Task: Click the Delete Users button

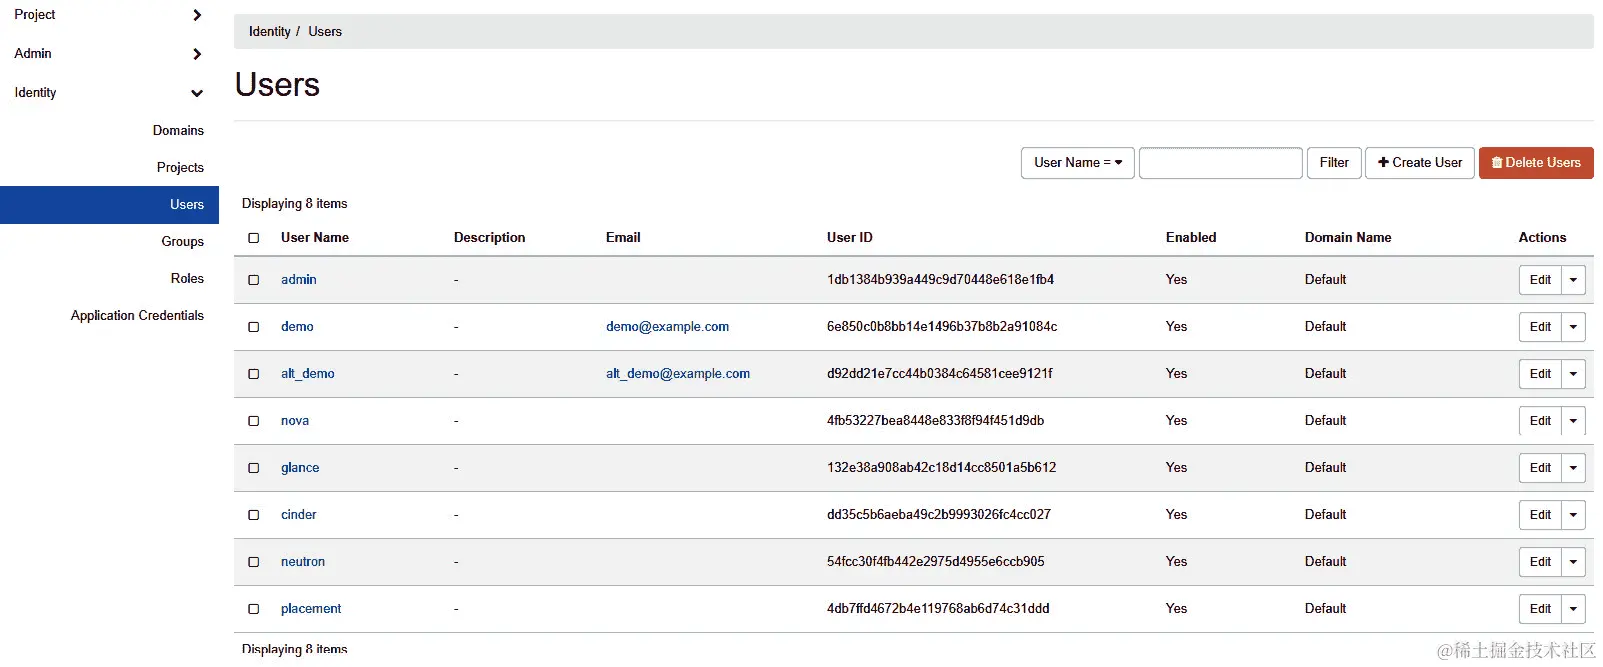Action: 1536,163
